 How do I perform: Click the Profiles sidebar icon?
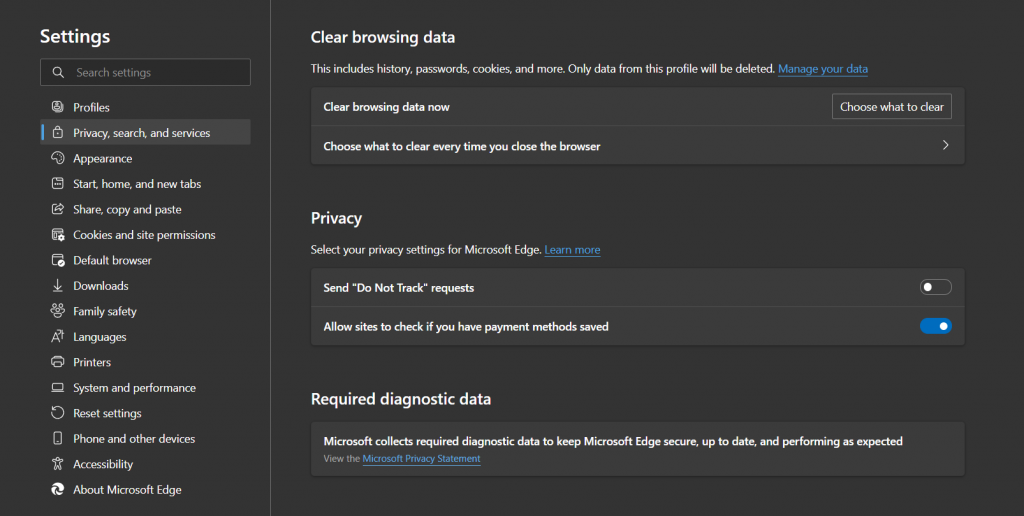[57, 107]
